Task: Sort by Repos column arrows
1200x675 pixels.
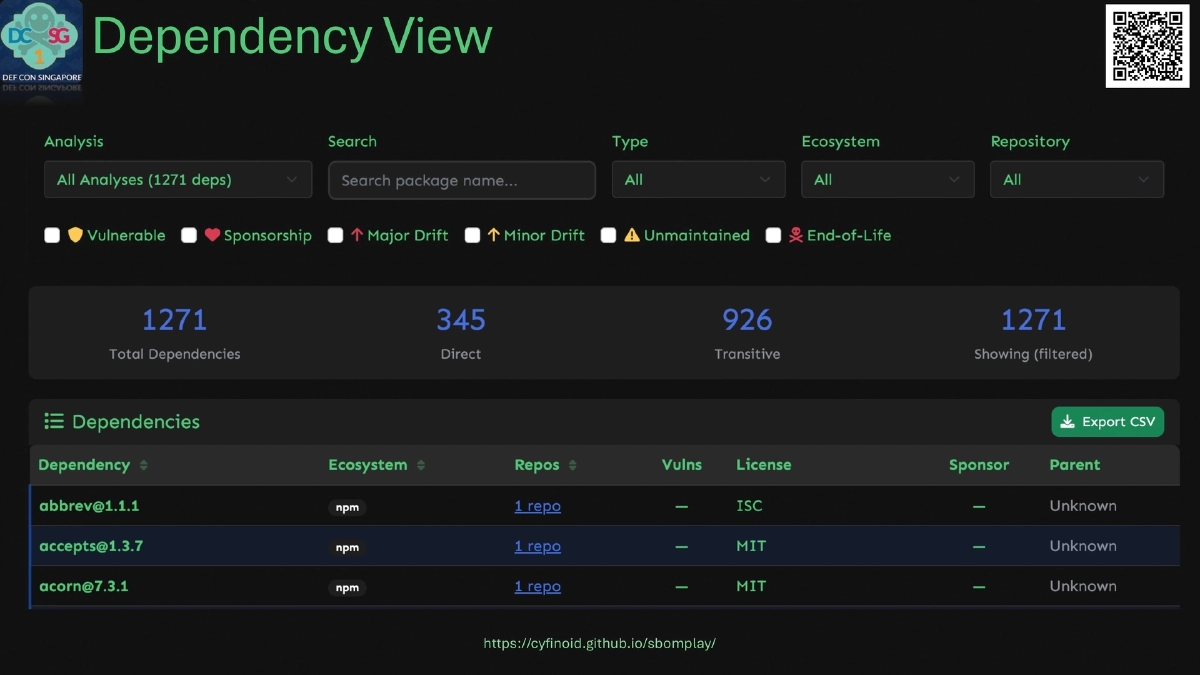Action: [572, 466]
